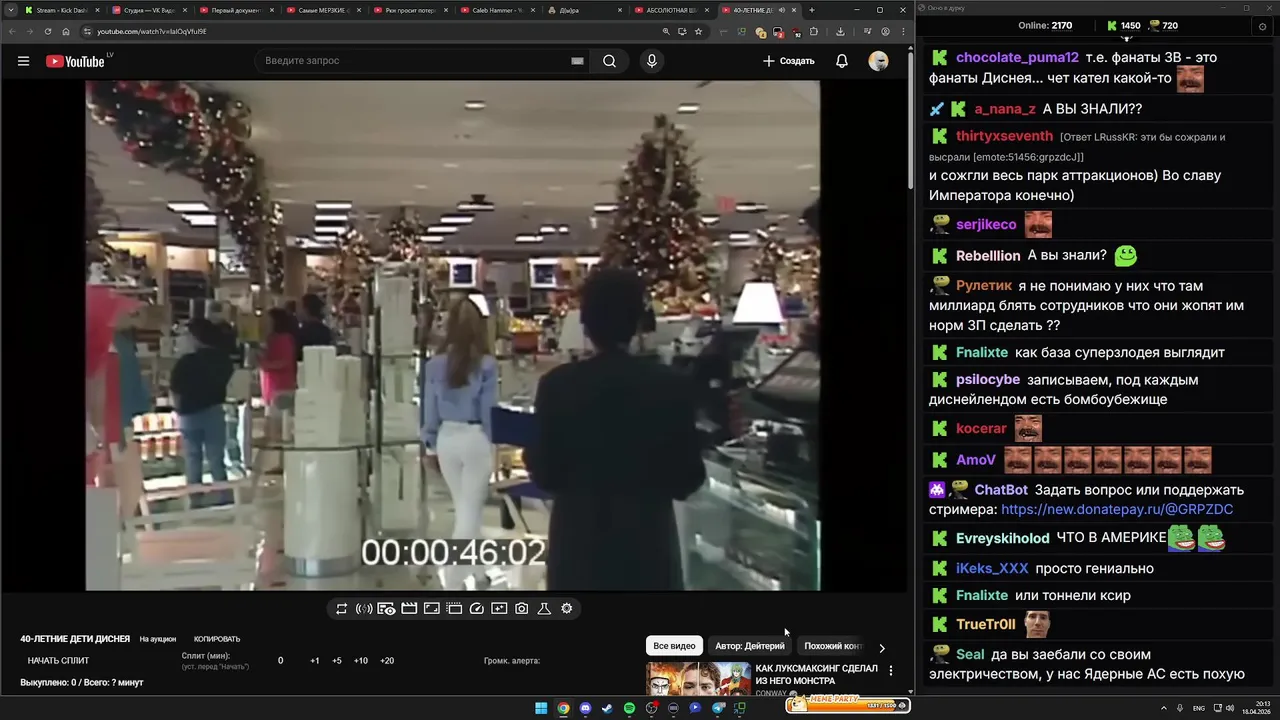Show hidden system tray icons chevron
The height and width of the screenshot is (720, 1280).
coord(1164,708)
